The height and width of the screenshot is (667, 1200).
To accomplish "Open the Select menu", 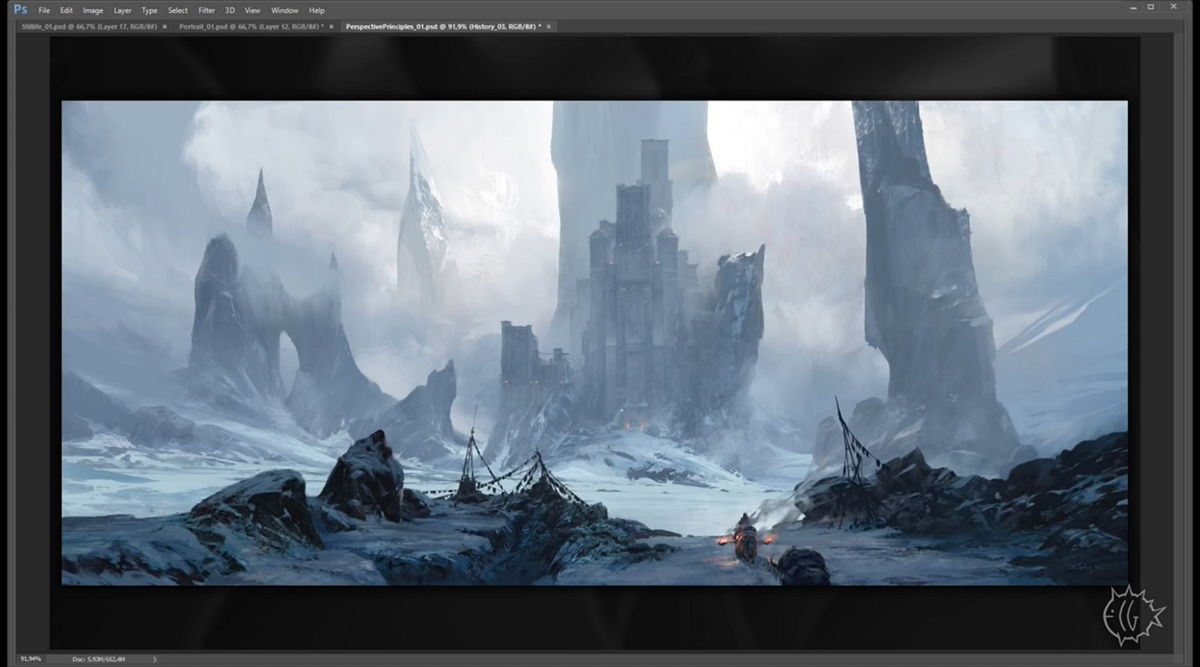I will (178, 10).
